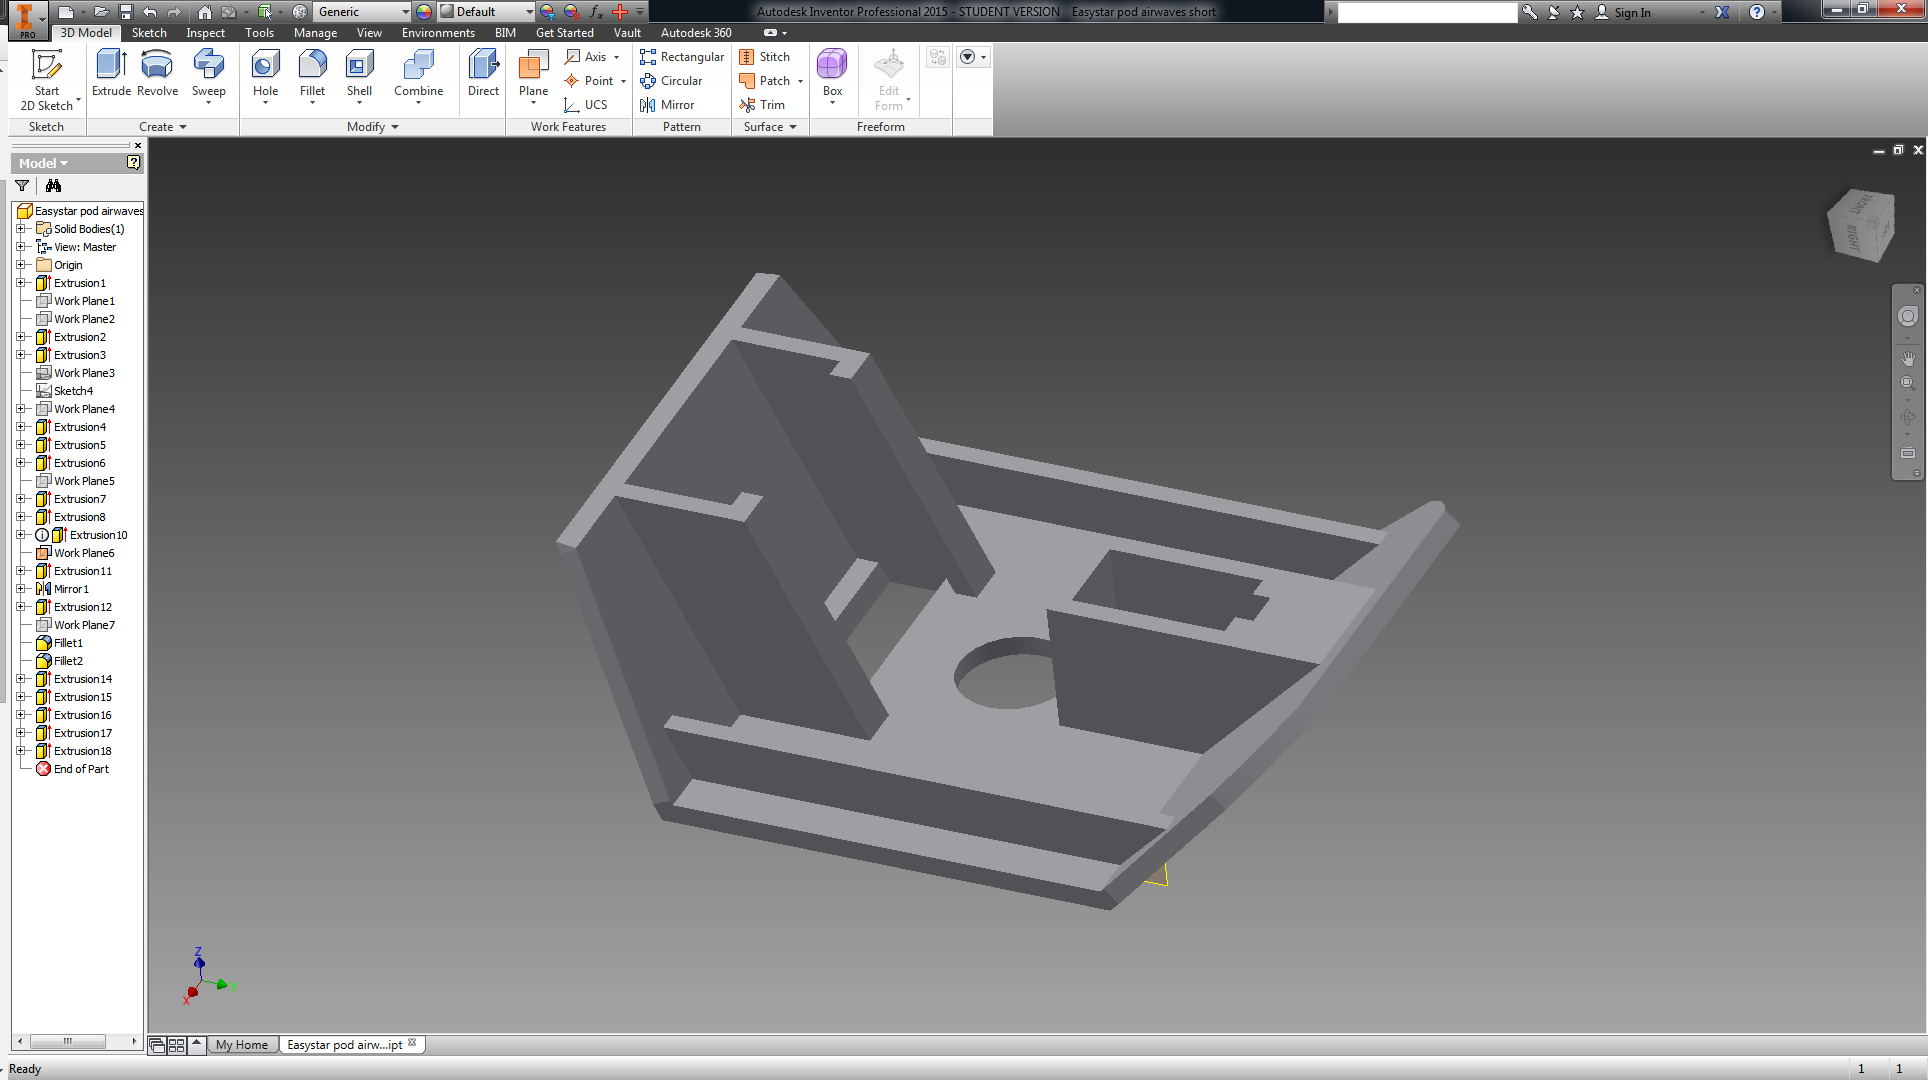Select the Extrude tool
Screen dimensions: 1928x1080
click(111, 73)
